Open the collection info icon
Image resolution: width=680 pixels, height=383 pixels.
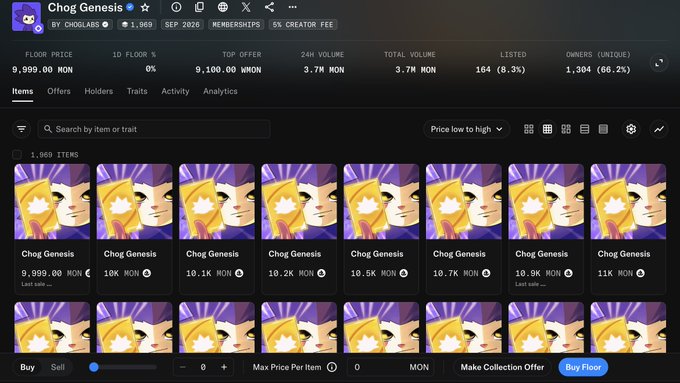pyautogui.click(x=176, y=7)
